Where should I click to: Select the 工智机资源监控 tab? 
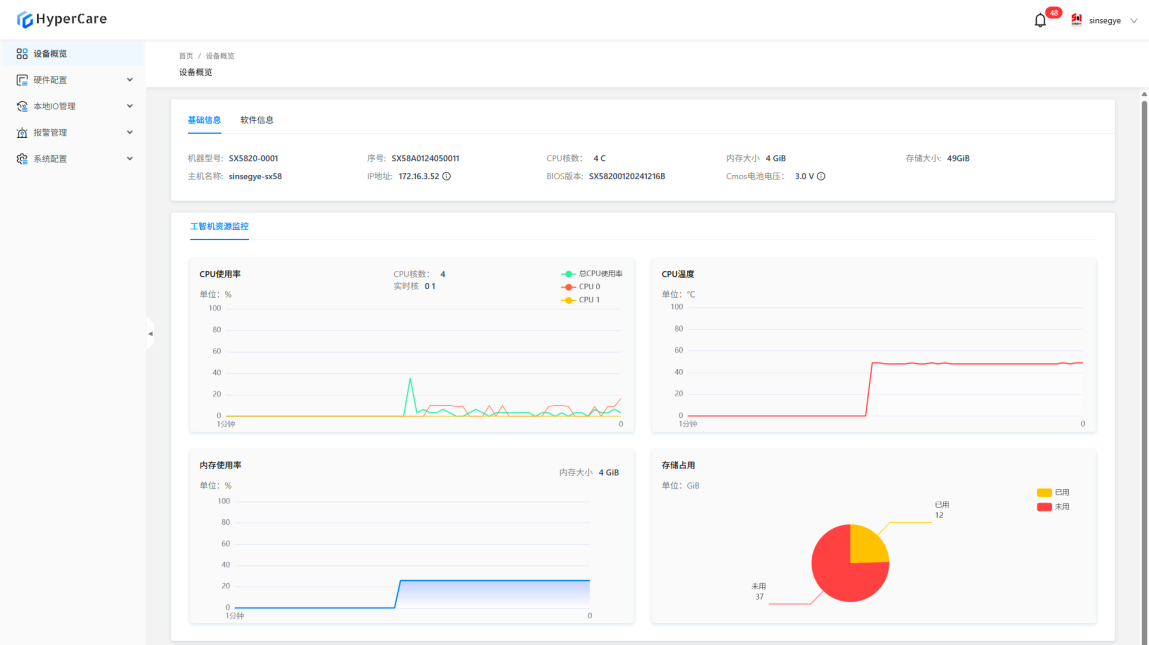tap(219, 227)
